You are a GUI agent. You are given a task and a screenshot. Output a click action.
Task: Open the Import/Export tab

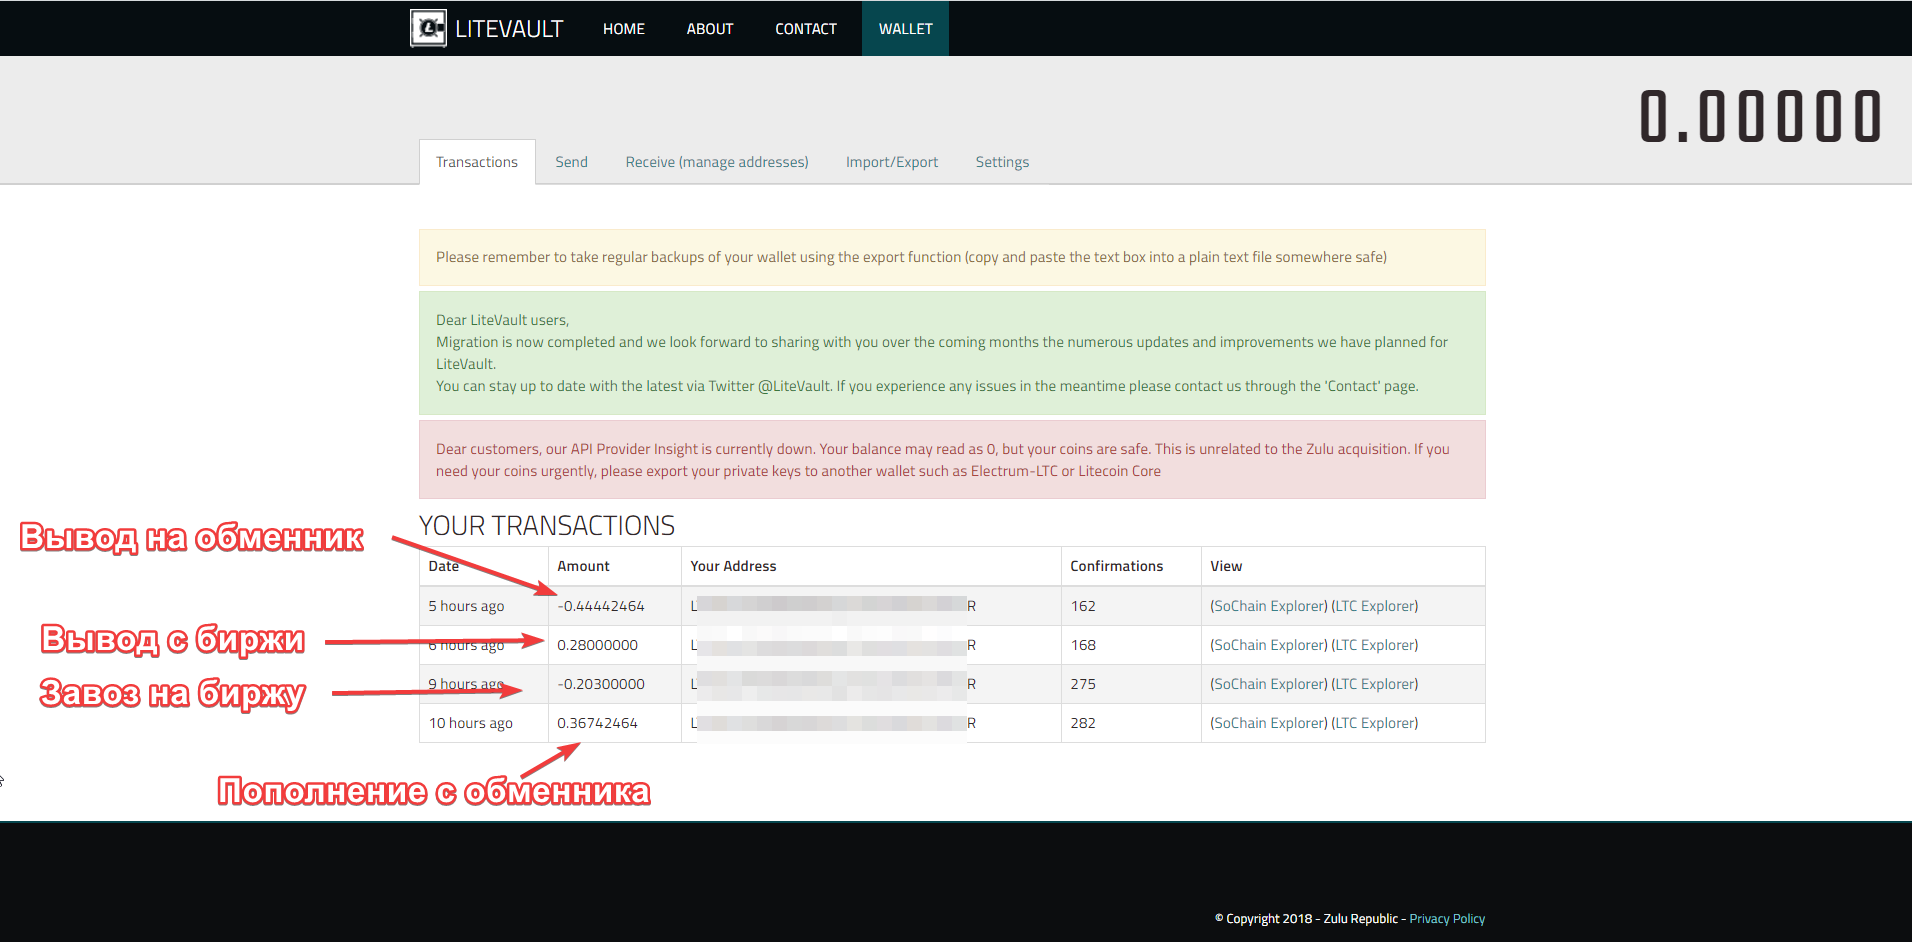(x=891, y=162)
